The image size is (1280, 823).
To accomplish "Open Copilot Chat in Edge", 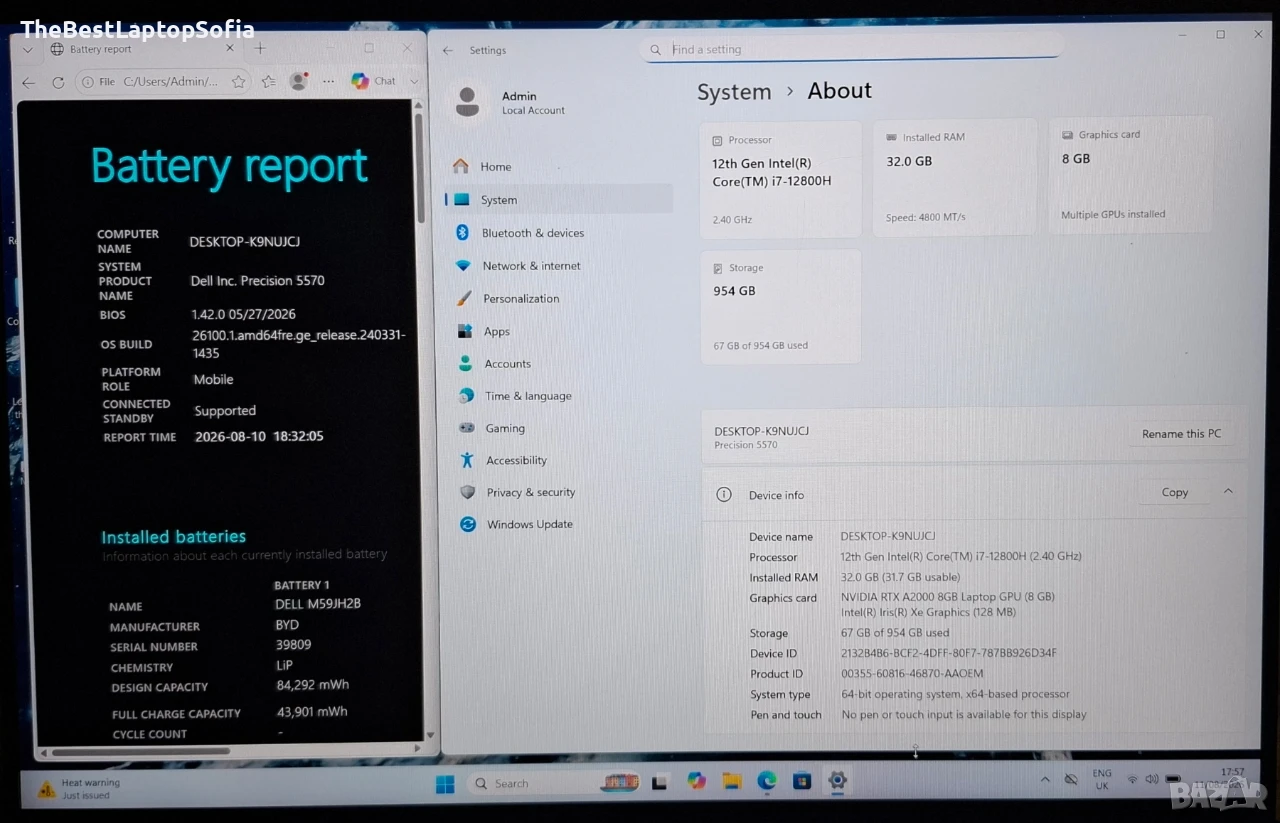I will (374, 81).
